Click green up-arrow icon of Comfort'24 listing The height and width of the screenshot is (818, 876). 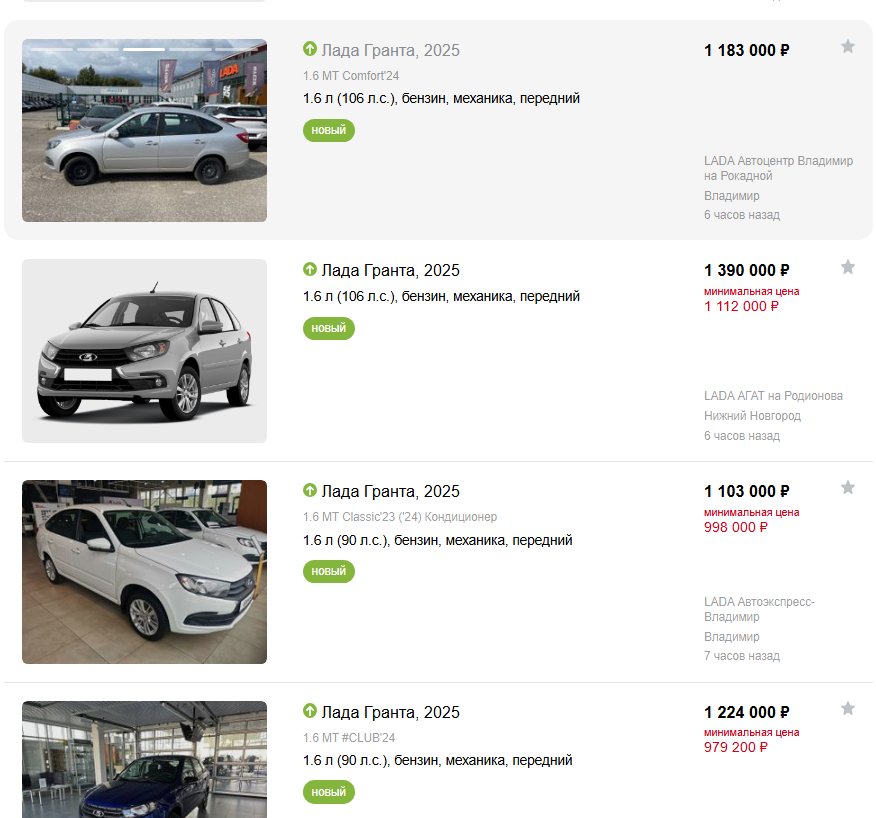point(310,49)
